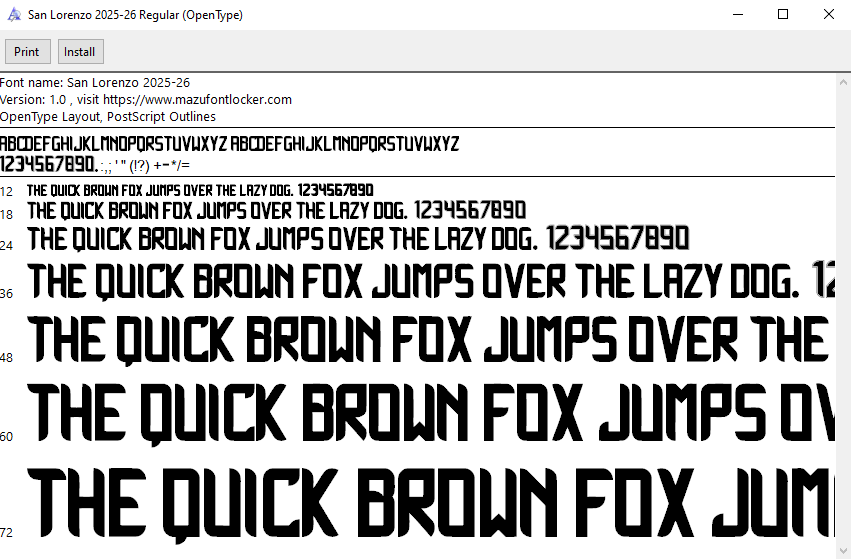
Task: Click the 18 point size label
Action: coord(7,215)
